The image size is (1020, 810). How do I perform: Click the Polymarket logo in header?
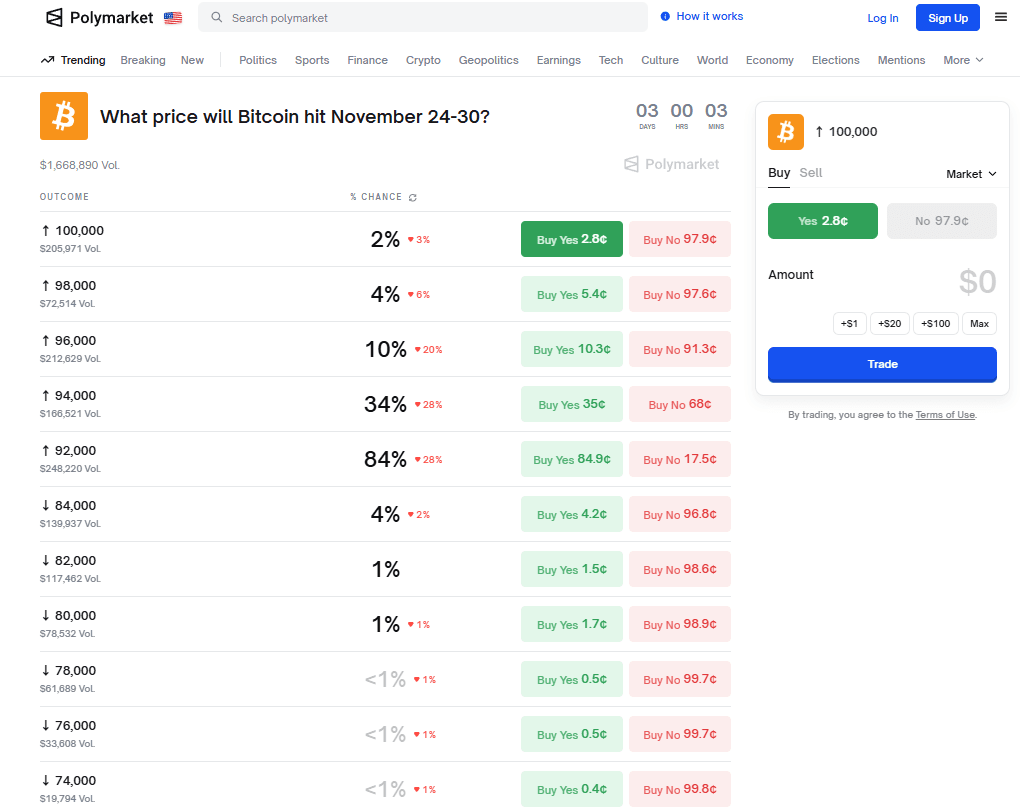(x=99, y=18)
